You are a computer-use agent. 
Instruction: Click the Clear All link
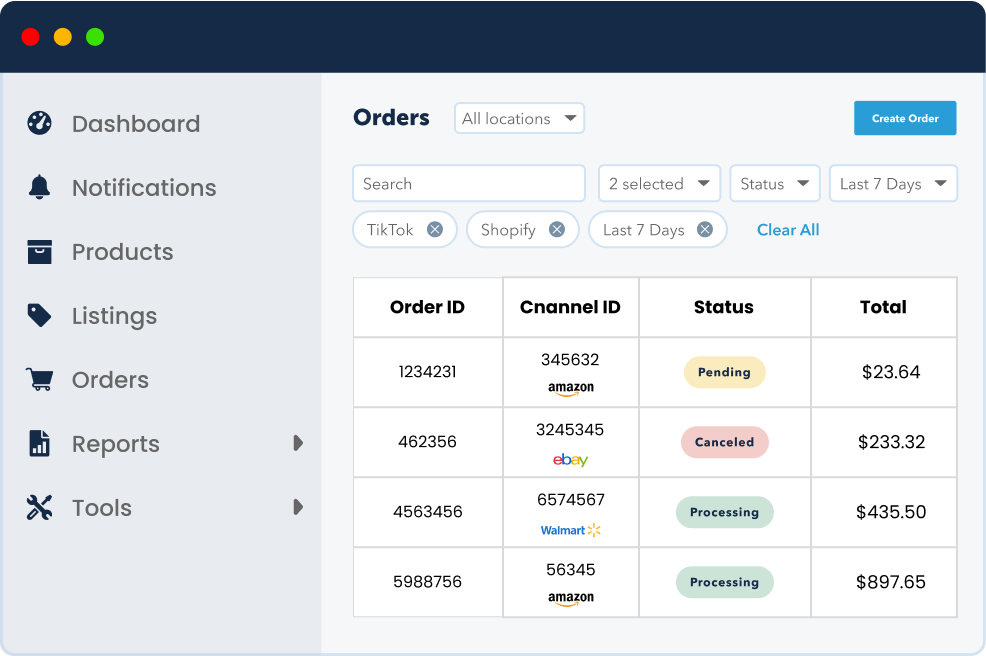click(788, 230)
